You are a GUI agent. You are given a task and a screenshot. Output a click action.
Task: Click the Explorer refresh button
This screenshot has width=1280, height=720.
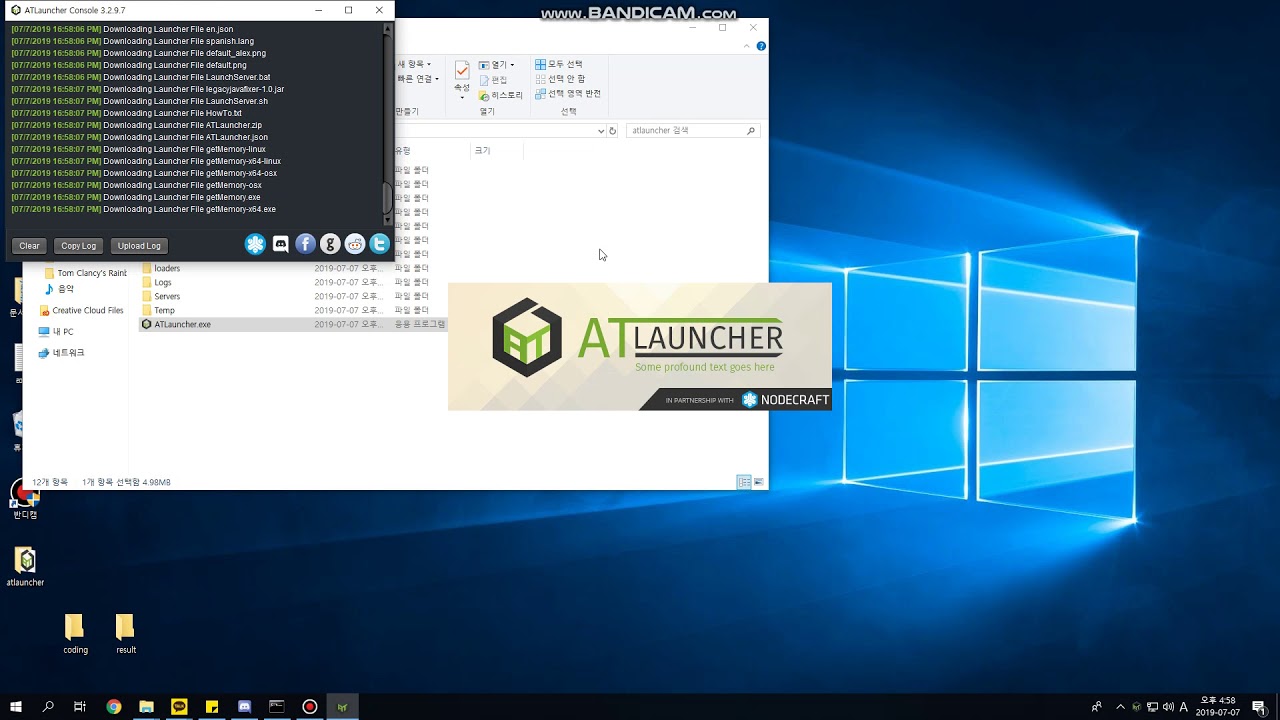pyautogui.click(x=613, y=131)
